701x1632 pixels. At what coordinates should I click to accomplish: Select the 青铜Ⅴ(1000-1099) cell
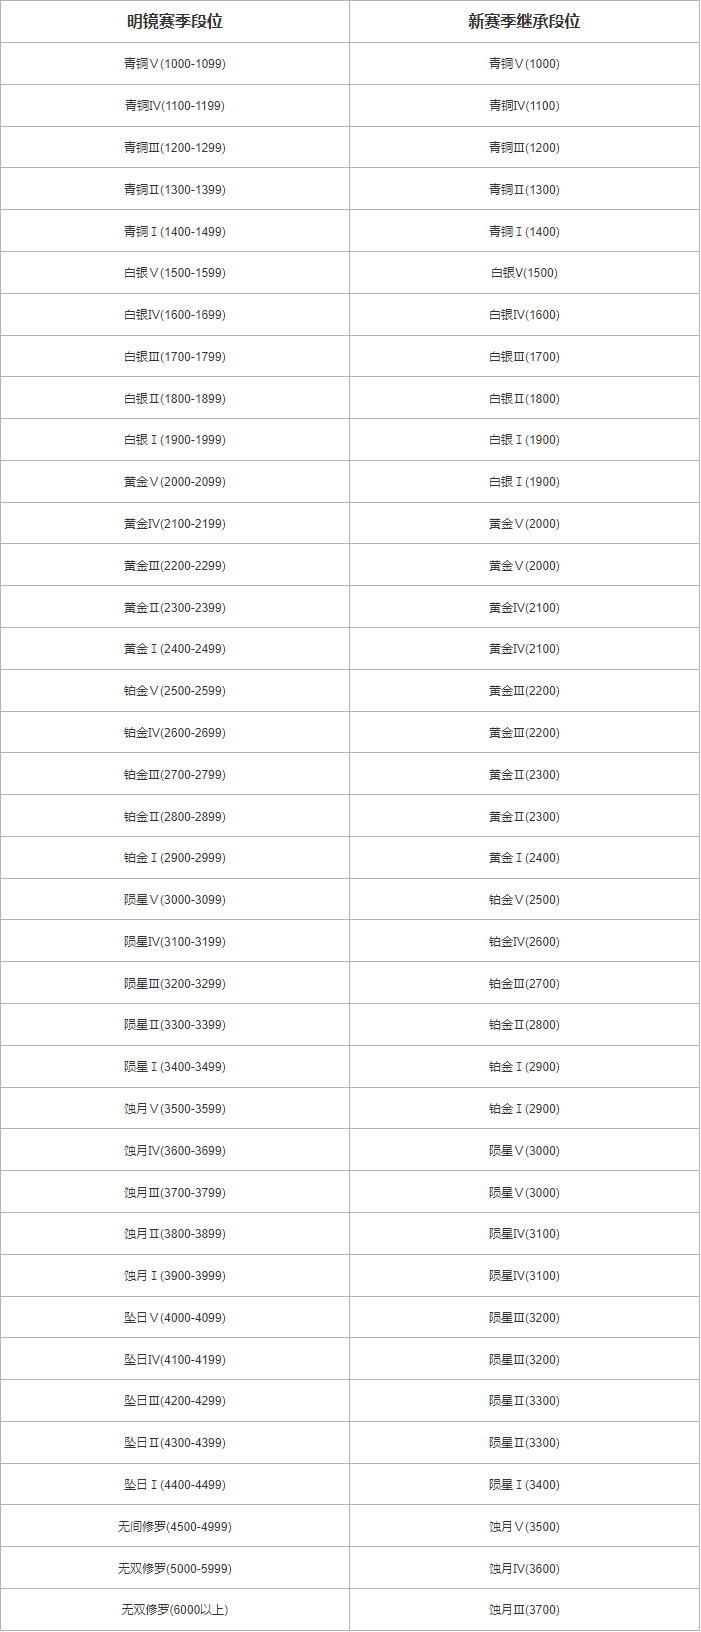point(175,64)
